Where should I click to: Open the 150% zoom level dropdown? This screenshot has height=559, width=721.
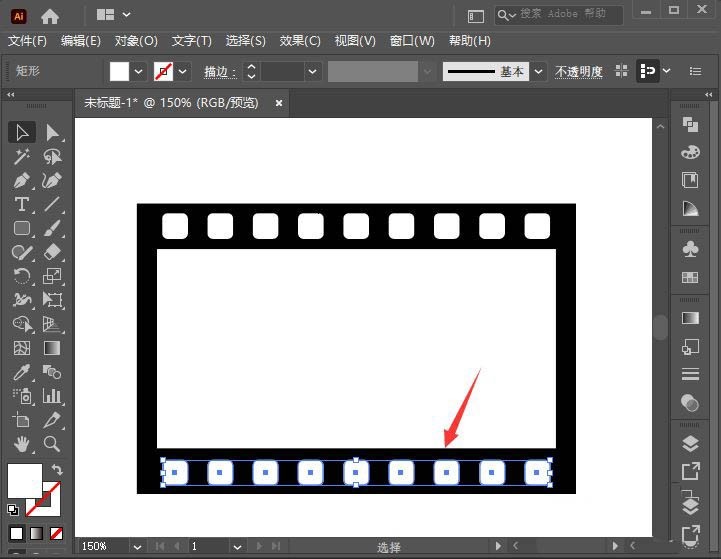point(137,547)
